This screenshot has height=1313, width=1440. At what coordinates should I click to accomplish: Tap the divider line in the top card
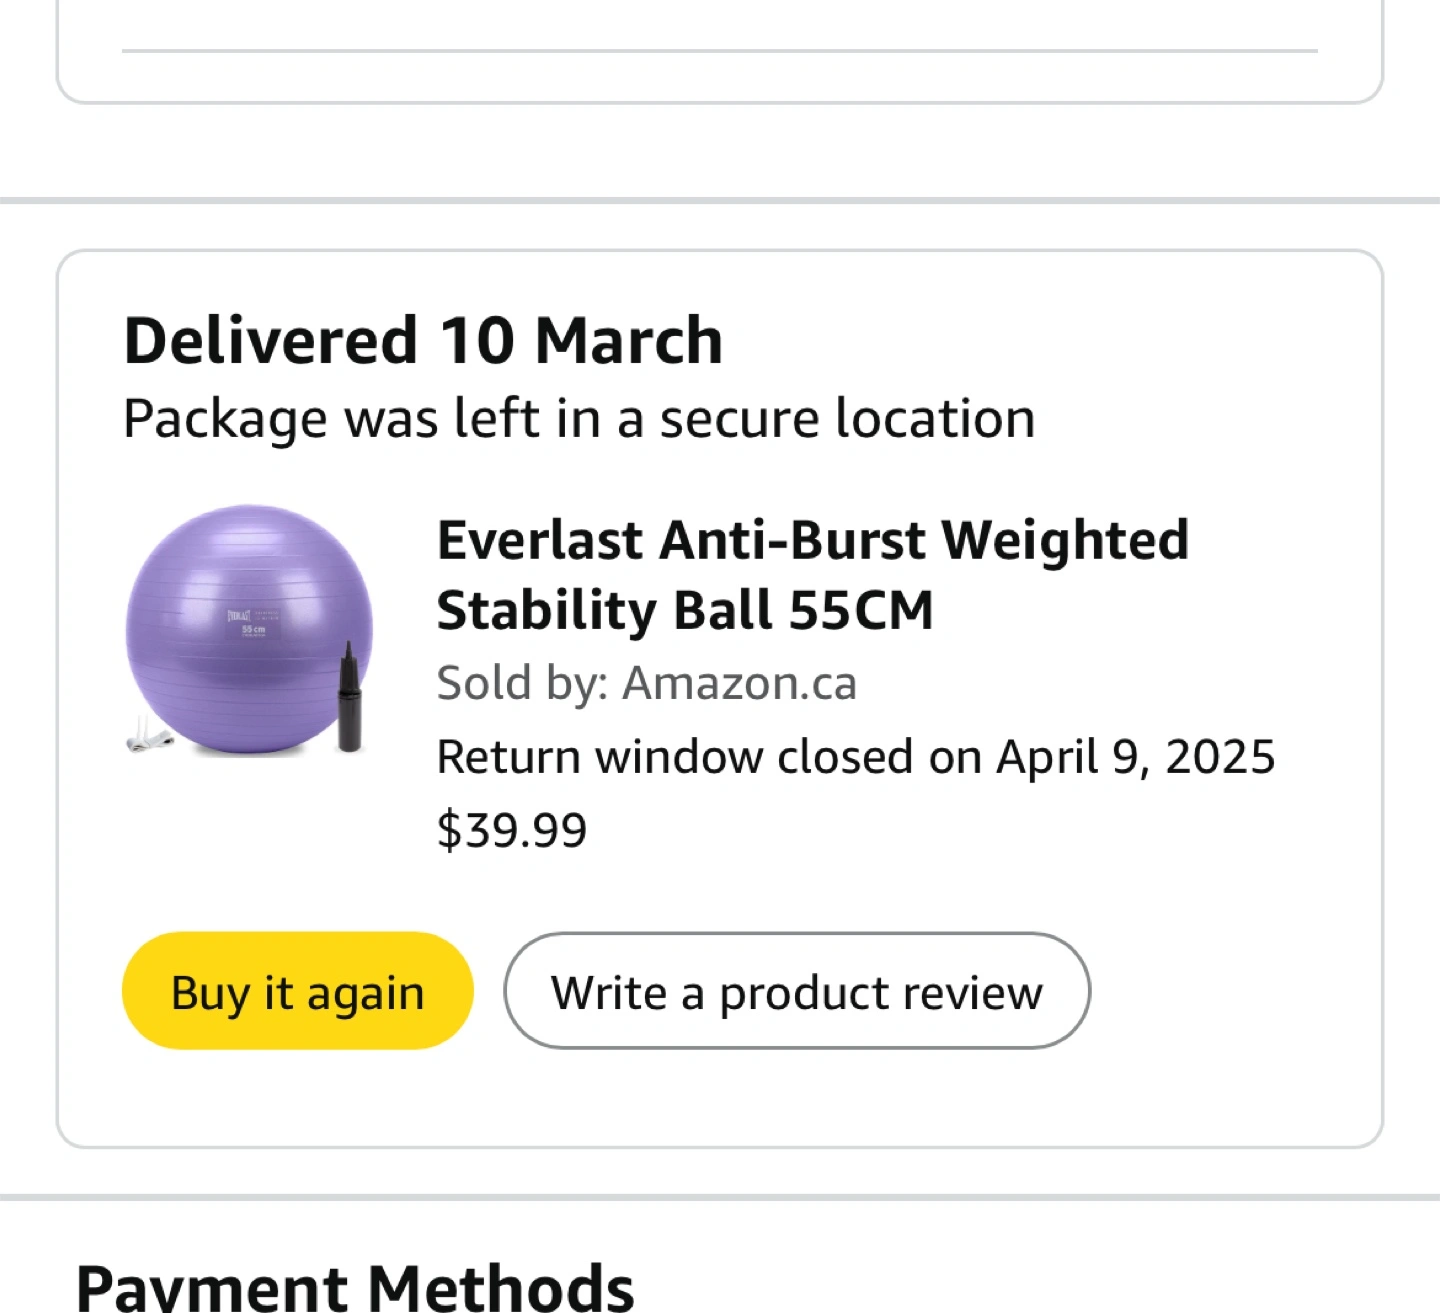pos(720,50)
